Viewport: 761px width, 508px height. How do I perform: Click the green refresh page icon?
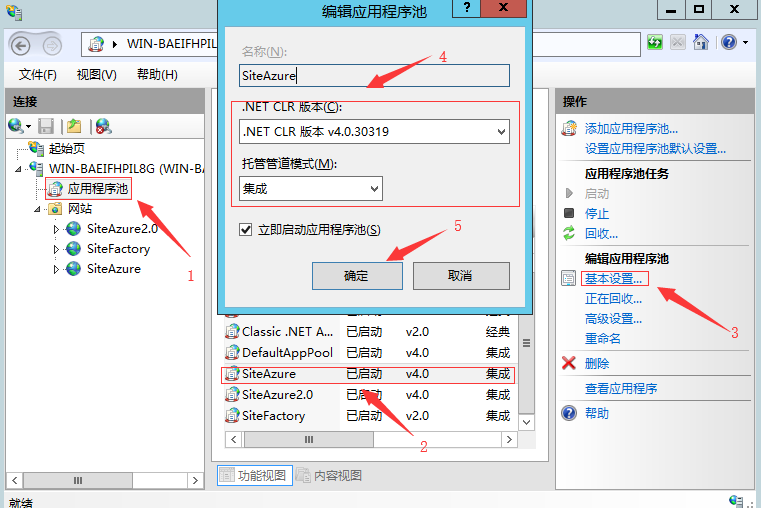pos(655,42)
